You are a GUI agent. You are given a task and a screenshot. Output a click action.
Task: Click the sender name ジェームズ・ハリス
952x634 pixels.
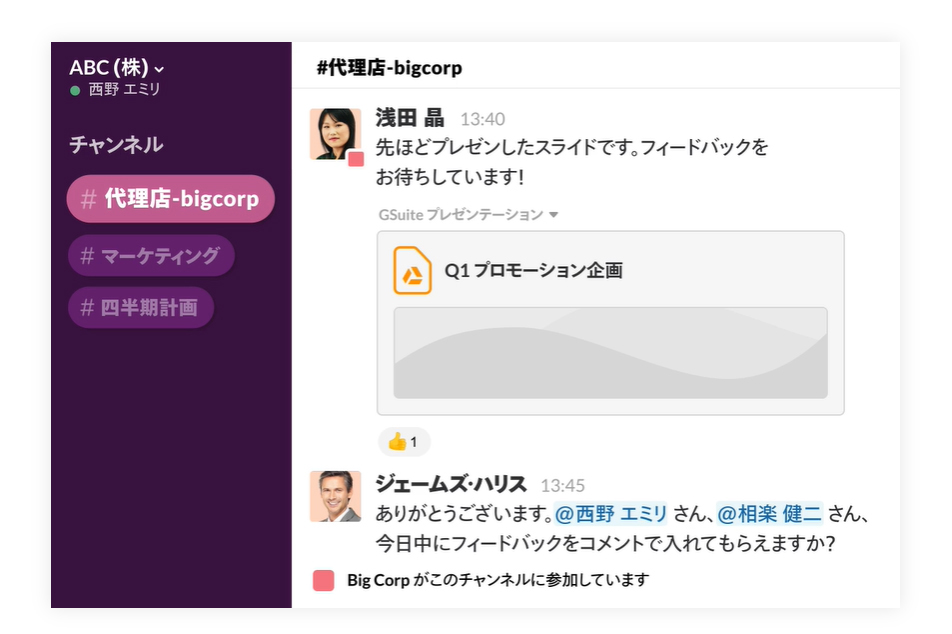click(450, 484)
